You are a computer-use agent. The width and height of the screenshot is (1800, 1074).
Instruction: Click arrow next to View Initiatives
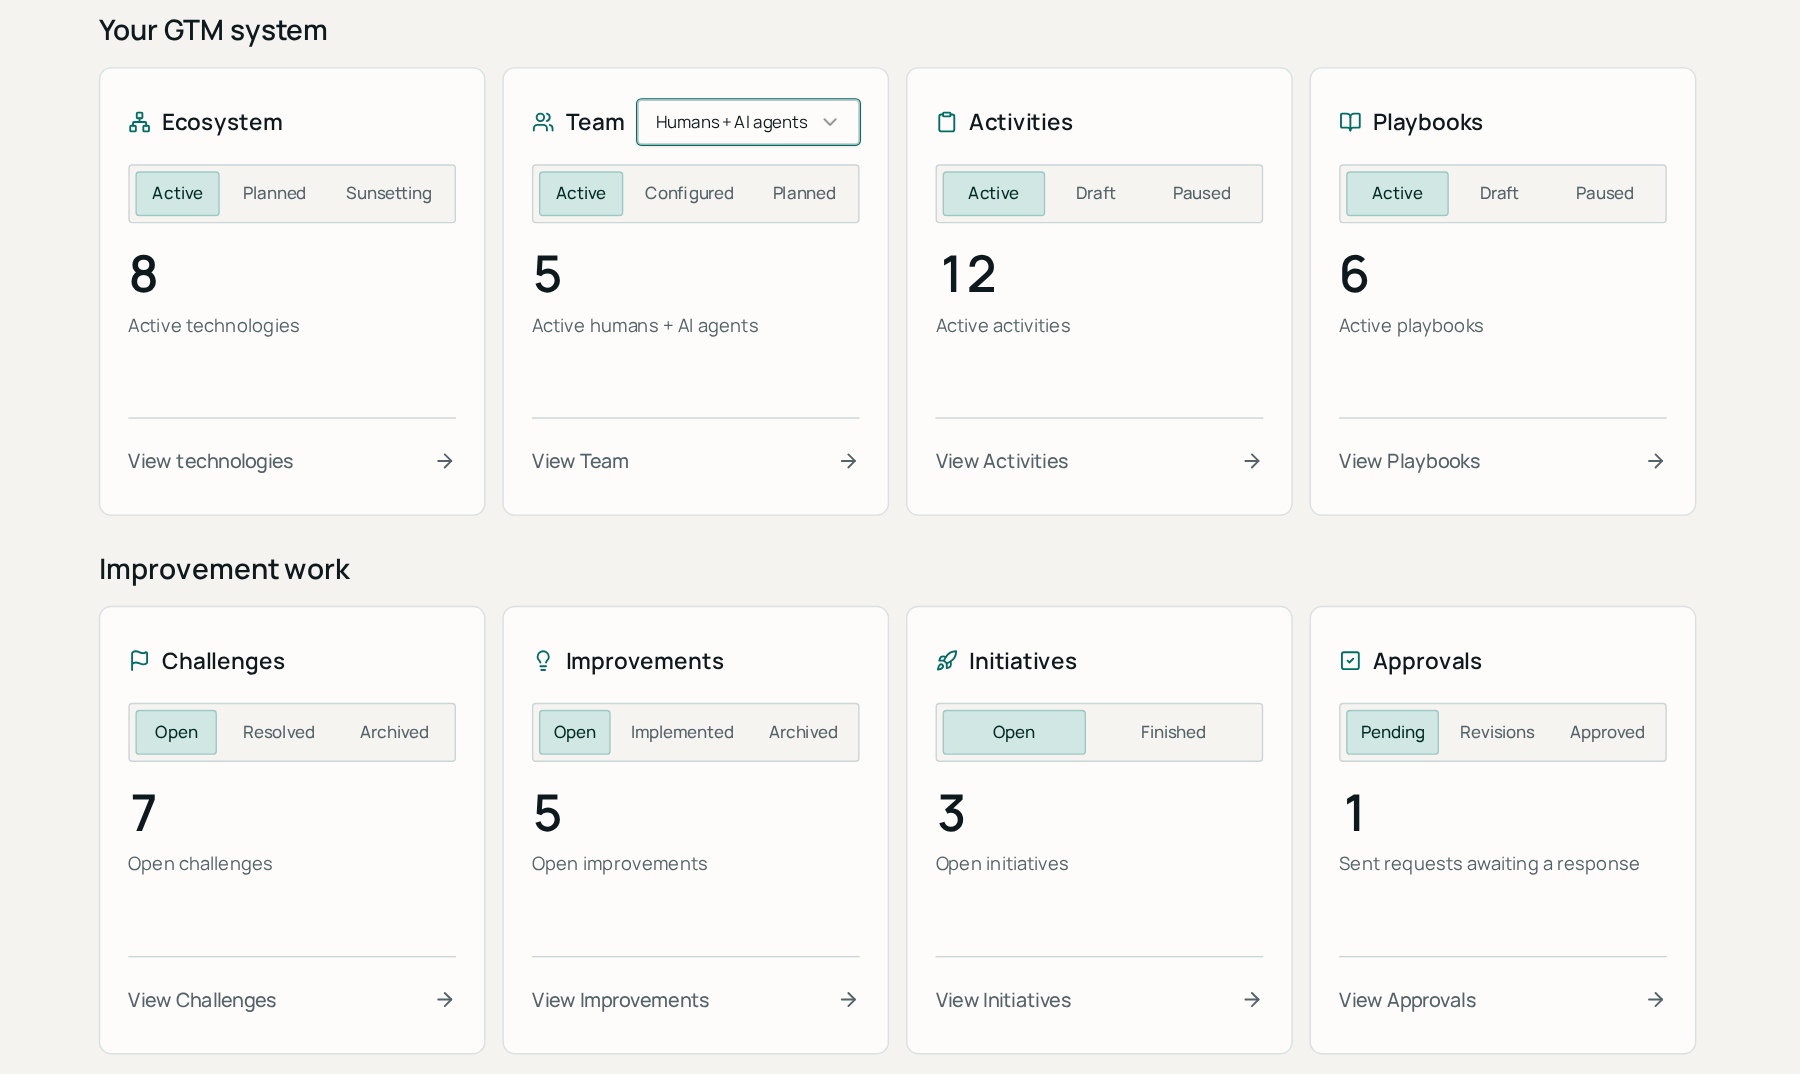pyautogui.click(x=1252, y=1000)
